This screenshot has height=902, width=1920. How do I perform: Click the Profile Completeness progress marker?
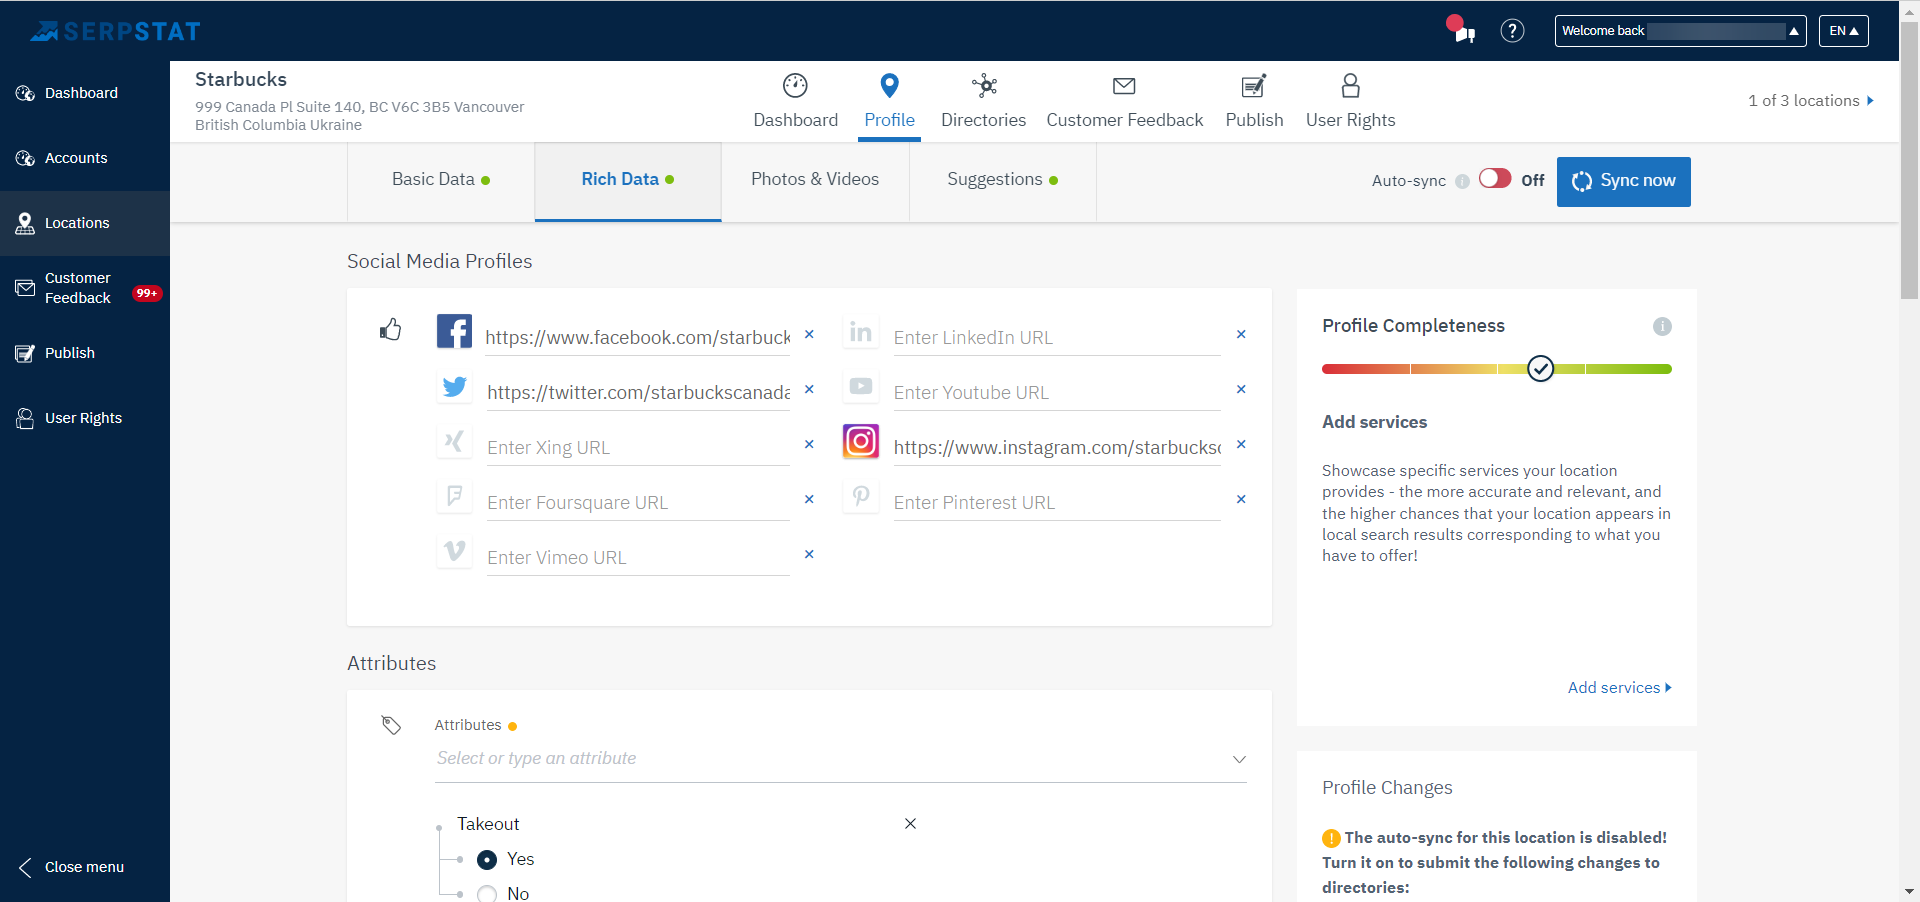click(x=1541, y=369)
